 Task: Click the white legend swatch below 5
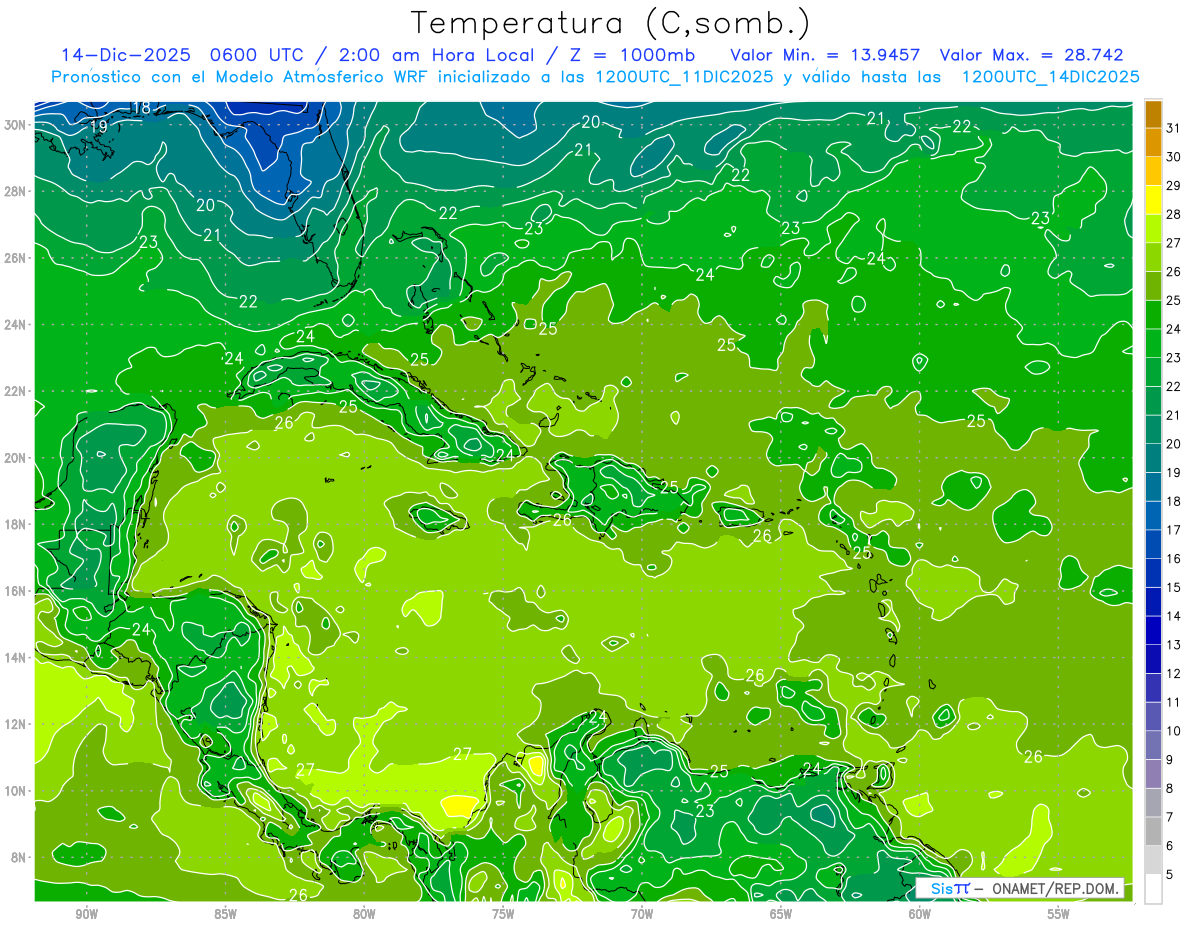pos(1153,889)
